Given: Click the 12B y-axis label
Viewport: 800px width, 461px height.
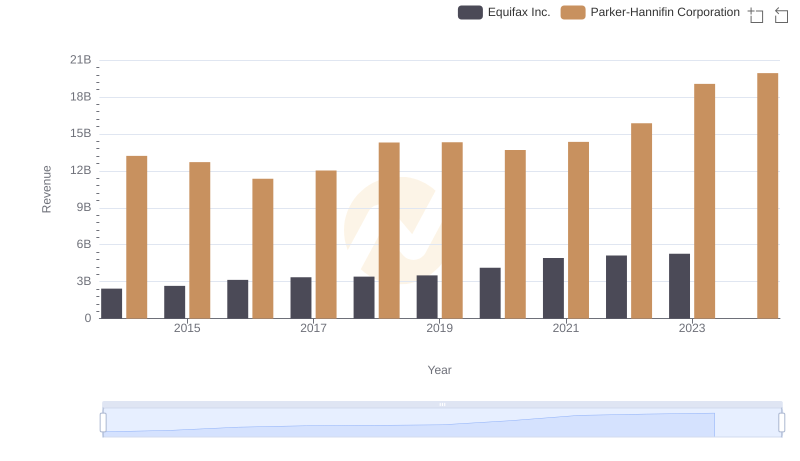Looking at the screenshot, I should coord(81,170).
